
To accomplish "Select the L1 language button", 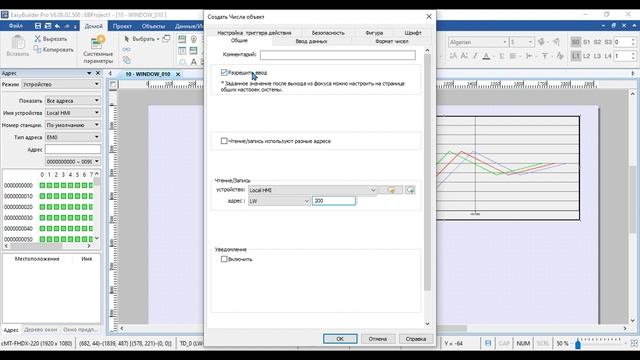I will tap(576, 56).
